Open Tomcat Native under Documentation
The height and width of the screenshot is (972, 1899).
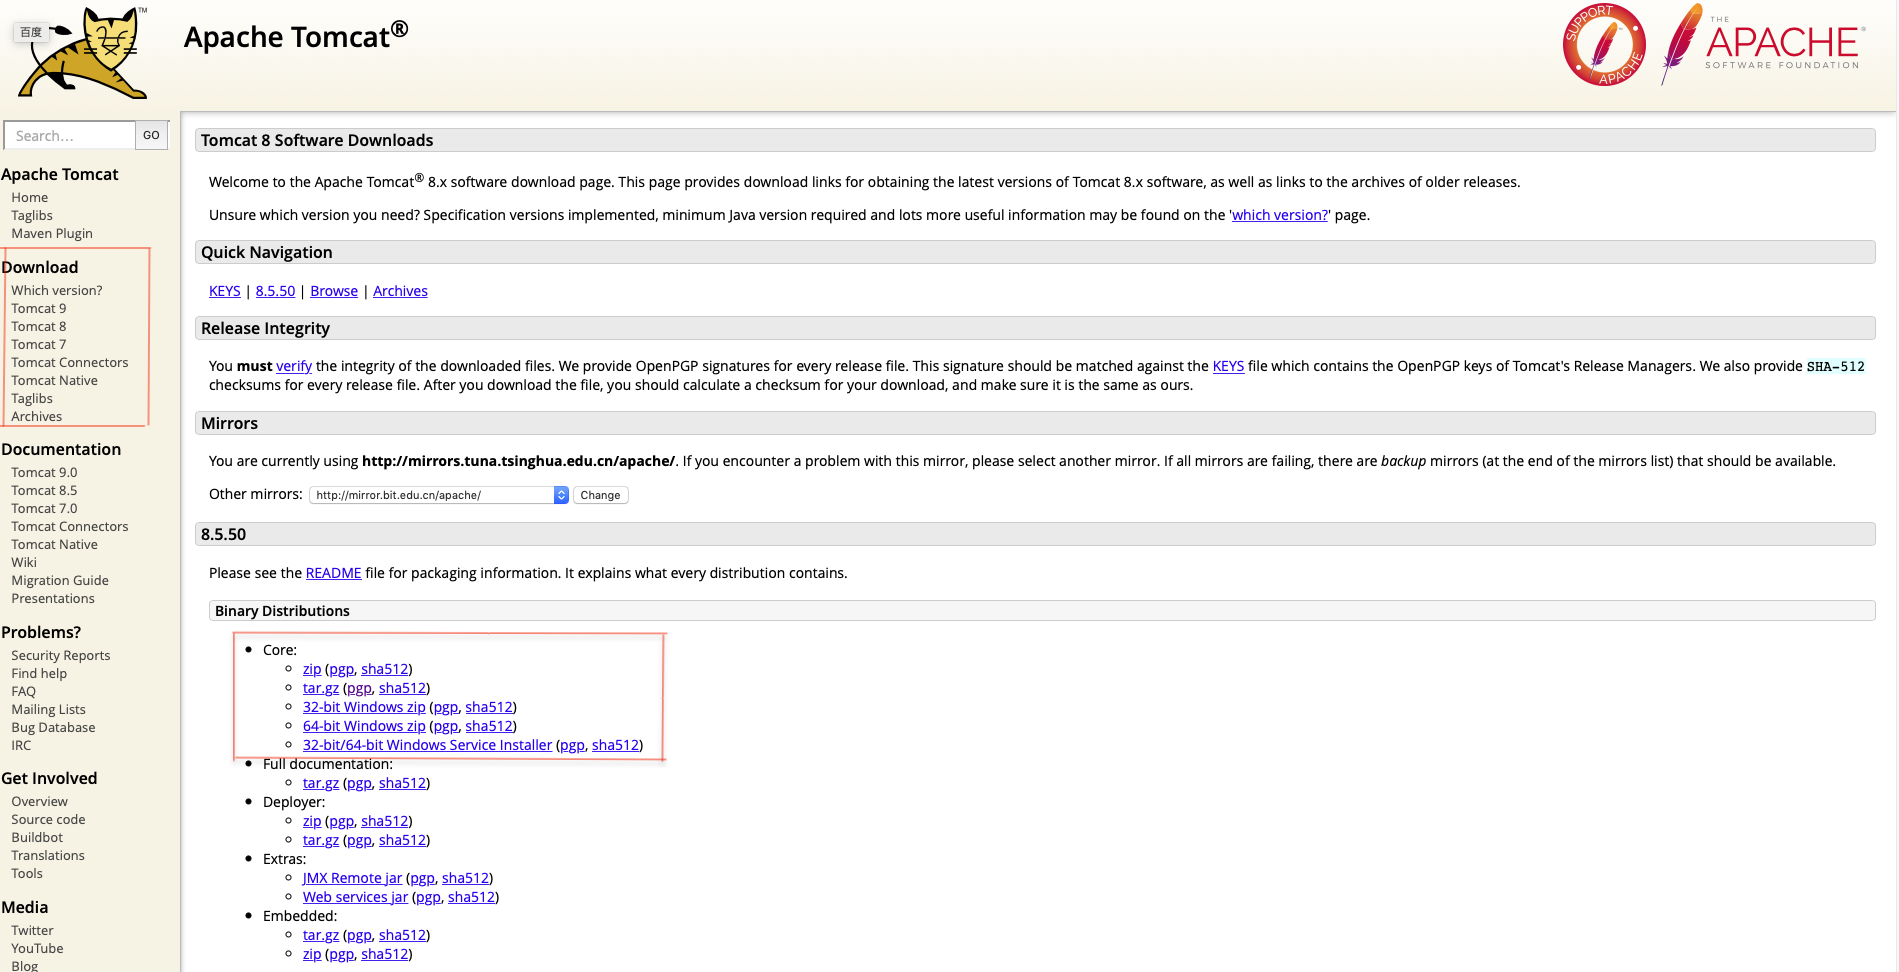[x=54, y=544]
